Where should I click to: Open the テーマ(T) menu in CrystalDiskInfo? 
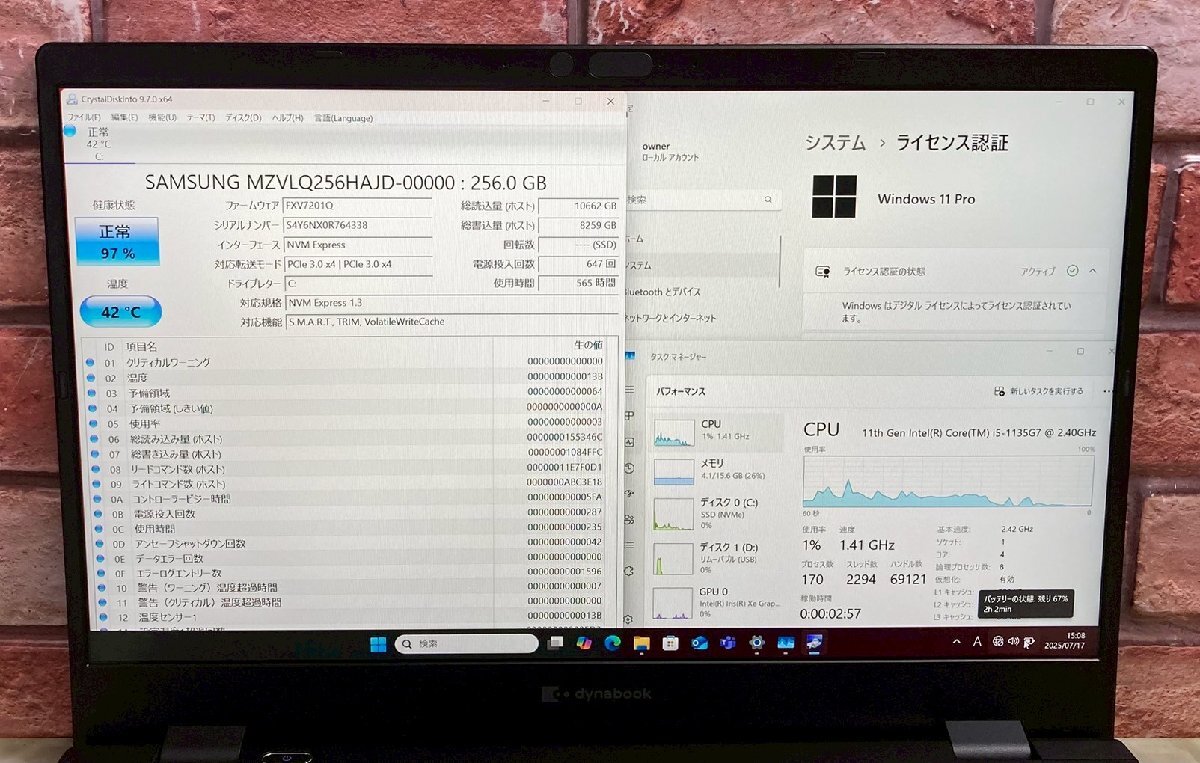[x=201, y=118]
